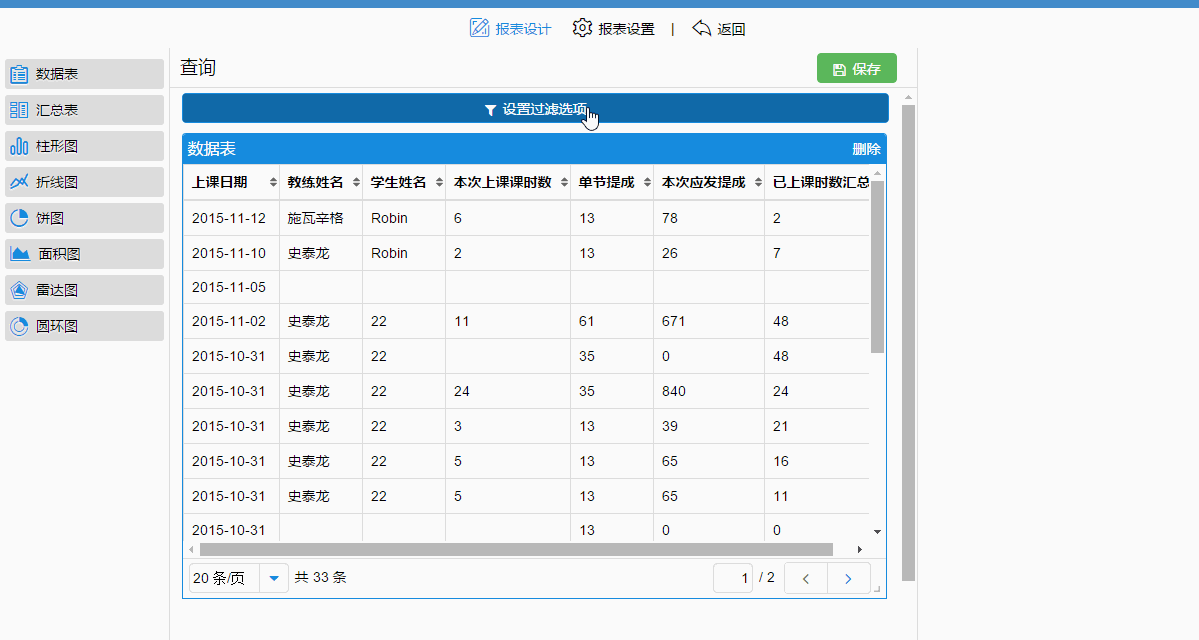Switch to 报表设计 tab

point(511,29)
